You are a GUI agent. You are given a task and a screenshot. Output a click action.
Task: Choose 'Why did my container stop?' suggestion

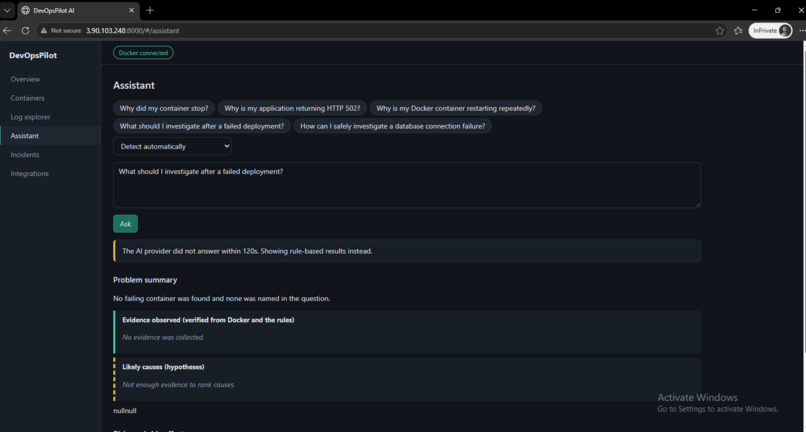(164, 108)
